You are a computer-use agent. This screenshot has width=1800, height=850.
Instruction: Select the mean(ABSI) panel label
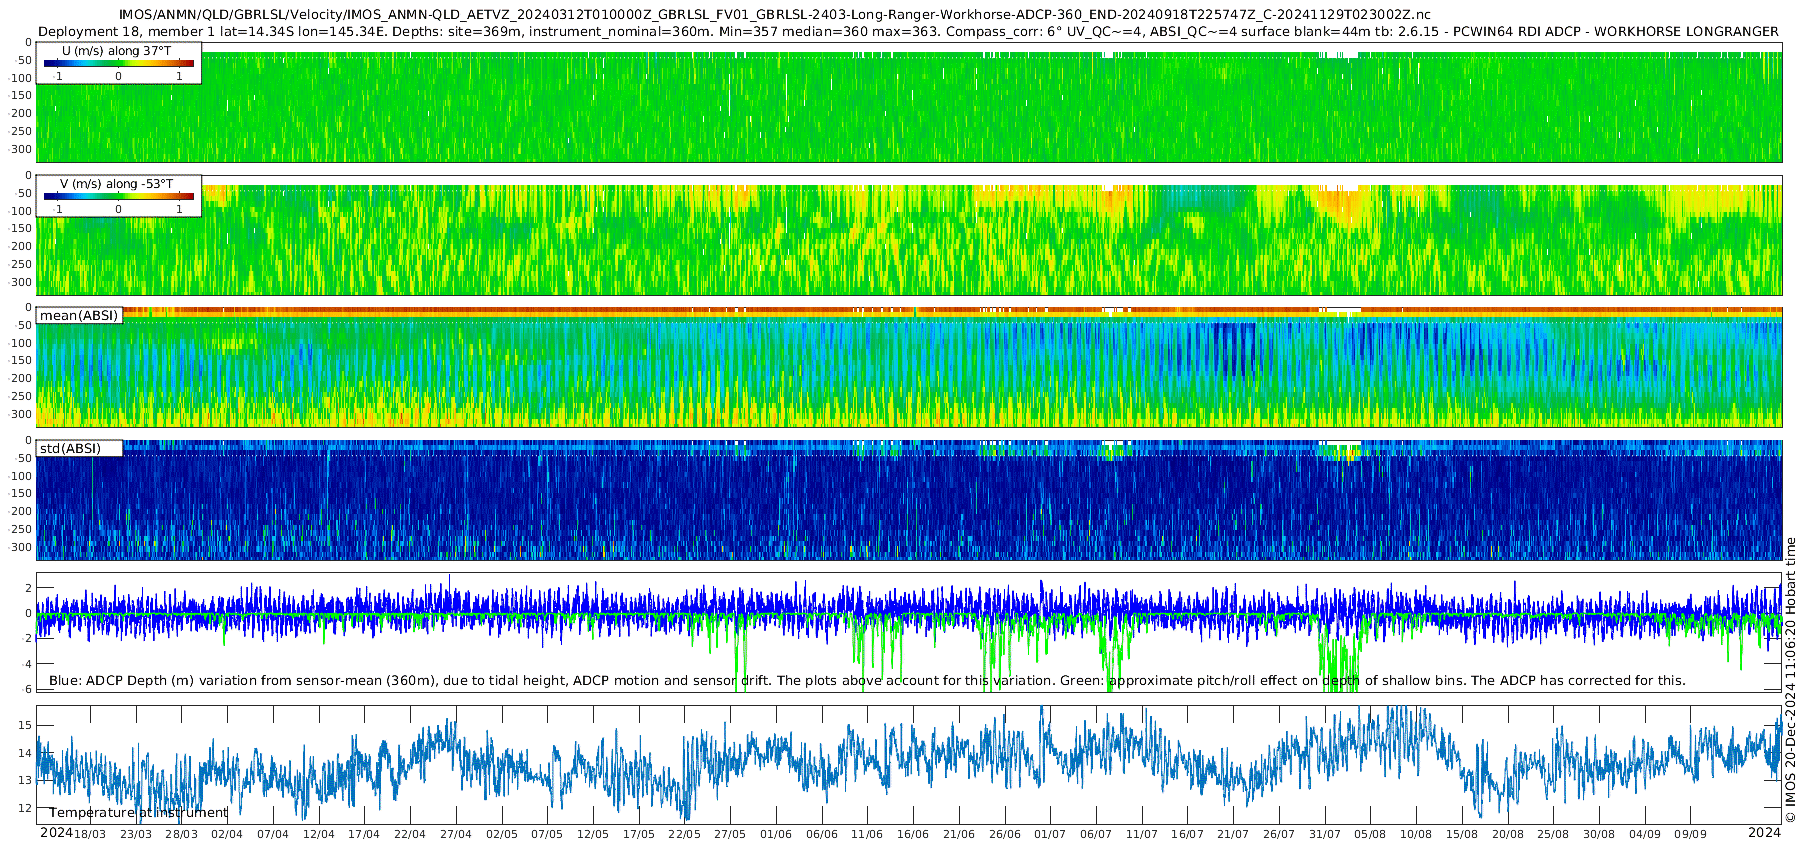(79, 316)
